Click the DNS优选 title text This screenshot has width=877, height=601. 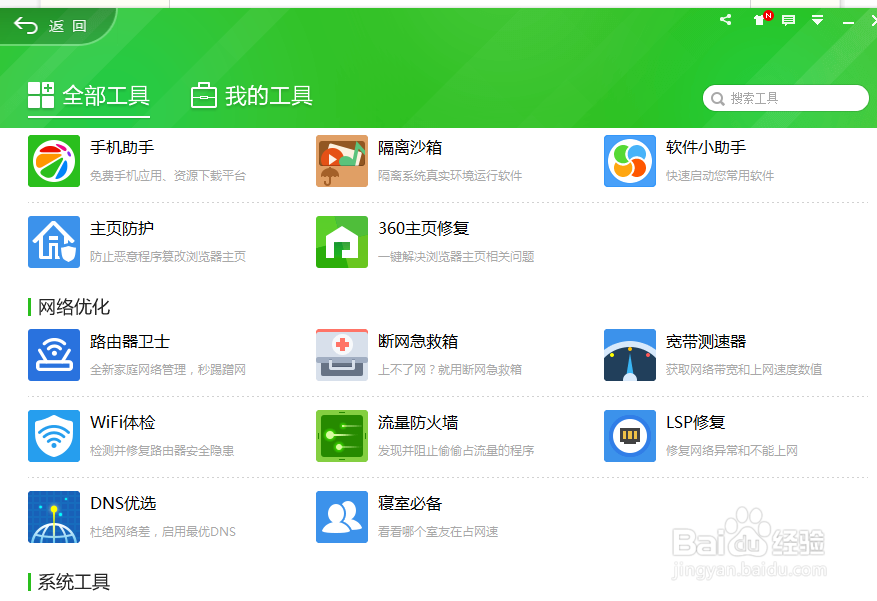123,504
